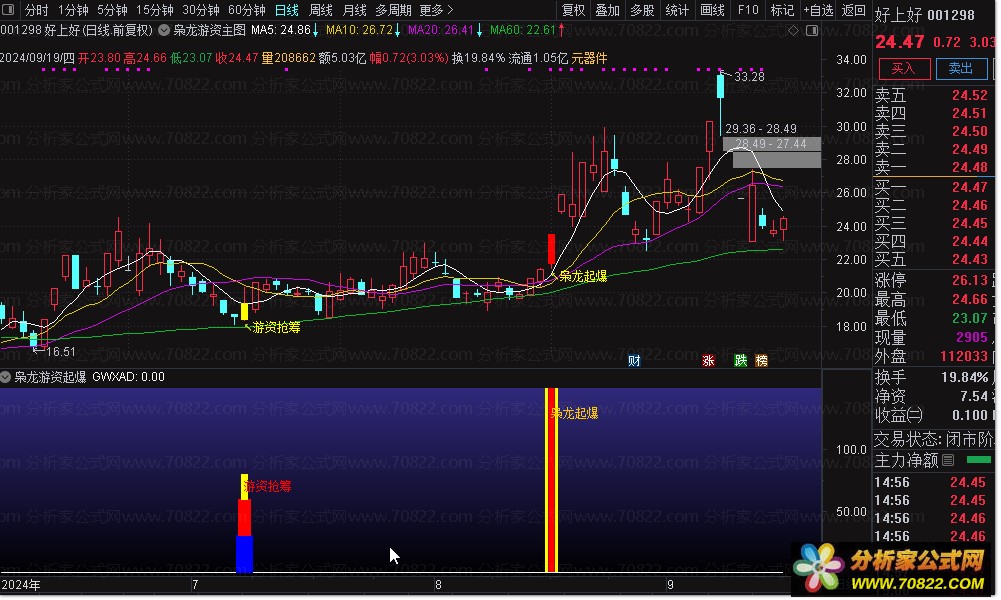This screenshot has width=1001, height=600.
Task: Expand the 枭龙游资主图 indicator dropdown
Action: [x=164, y=30]
